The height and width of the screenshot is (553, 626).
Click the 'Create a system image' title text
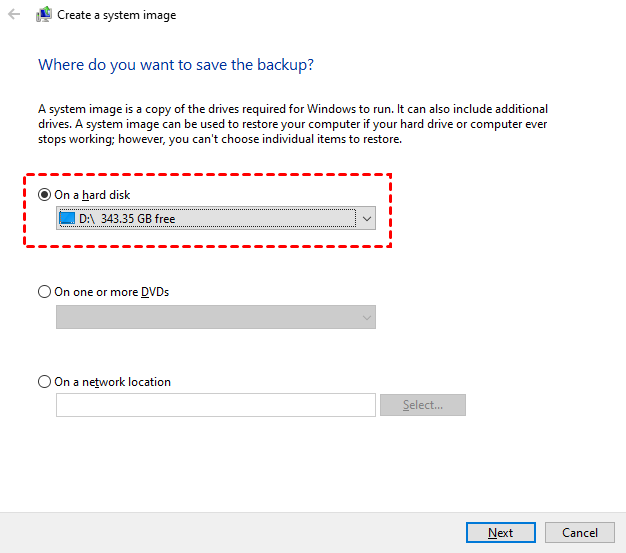point(117,15)
